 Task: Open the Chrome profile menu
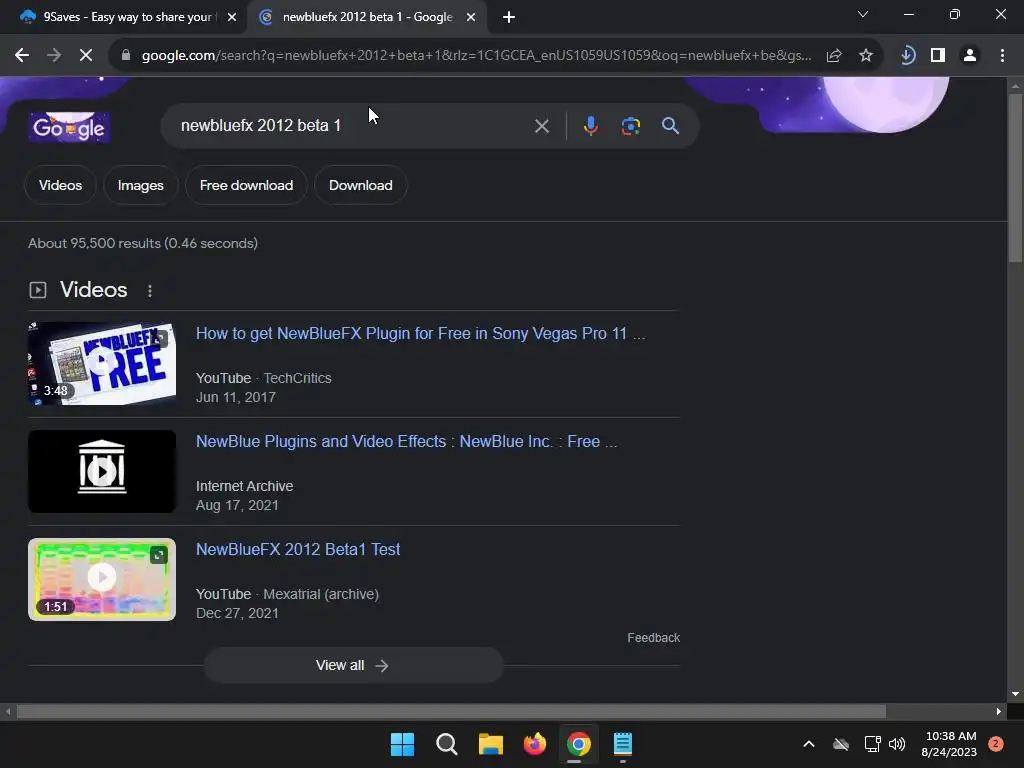coord(970,56)
